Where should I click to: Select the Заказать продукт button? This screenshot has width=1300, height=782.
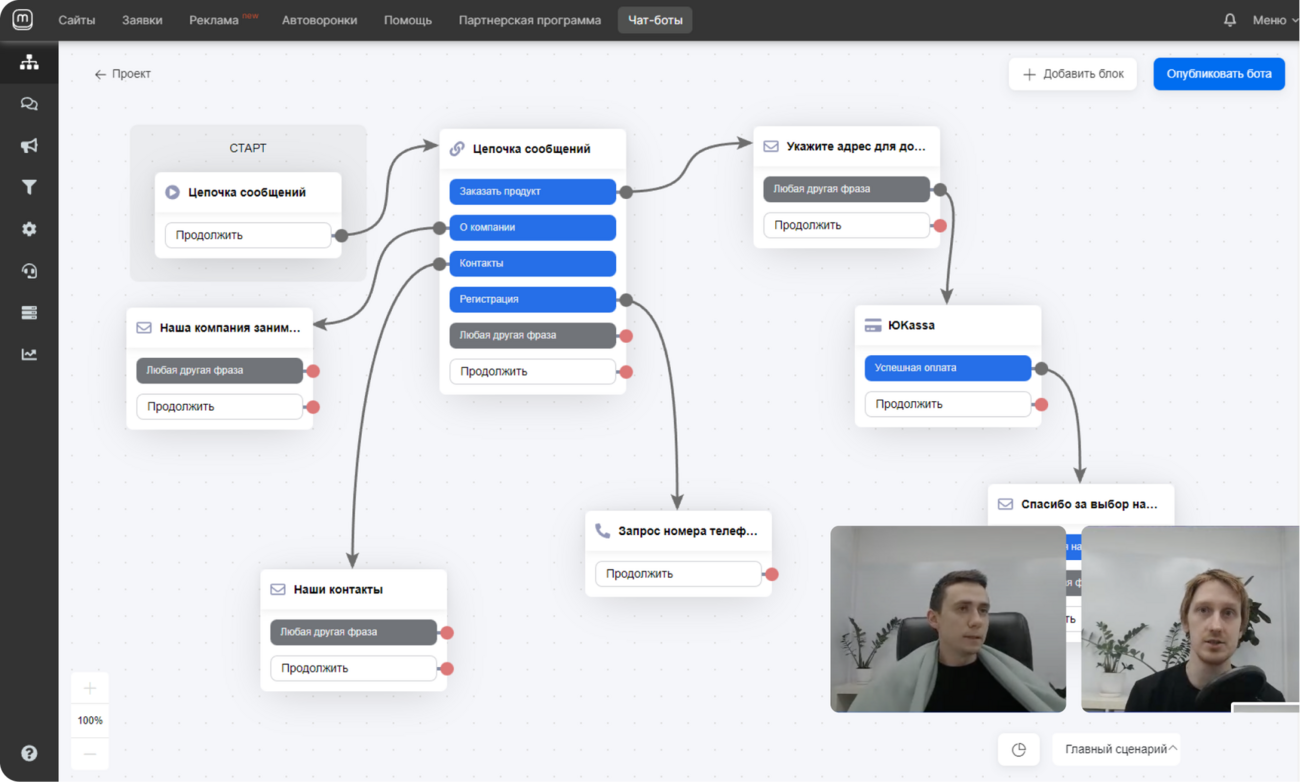tap(533, 191)
